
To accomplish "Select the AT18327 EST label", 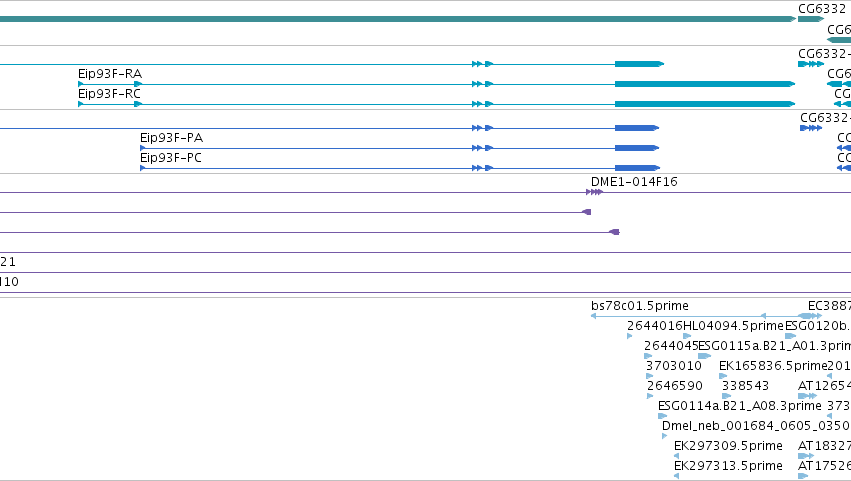I will (x=824, y=446).
